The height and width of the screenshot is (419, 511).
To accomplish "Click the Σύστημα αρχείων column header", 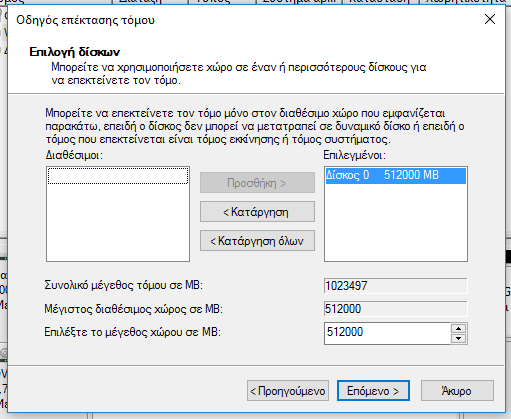I will [299, 2].
